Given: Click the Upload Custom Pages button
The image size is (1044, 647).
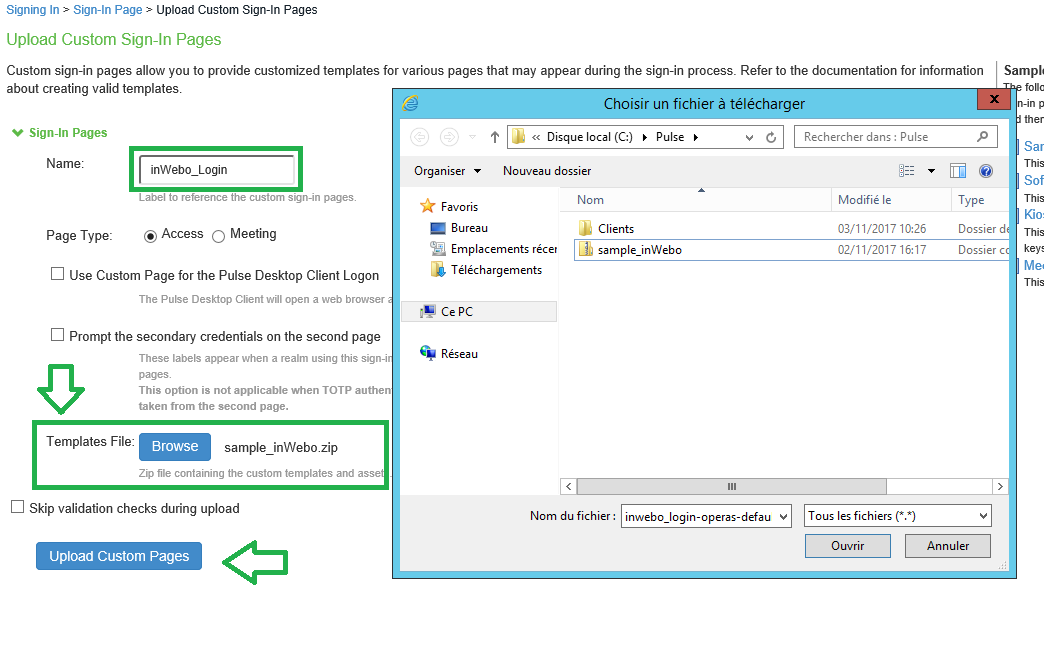Looking at the screenshot, I should (119, 556).
